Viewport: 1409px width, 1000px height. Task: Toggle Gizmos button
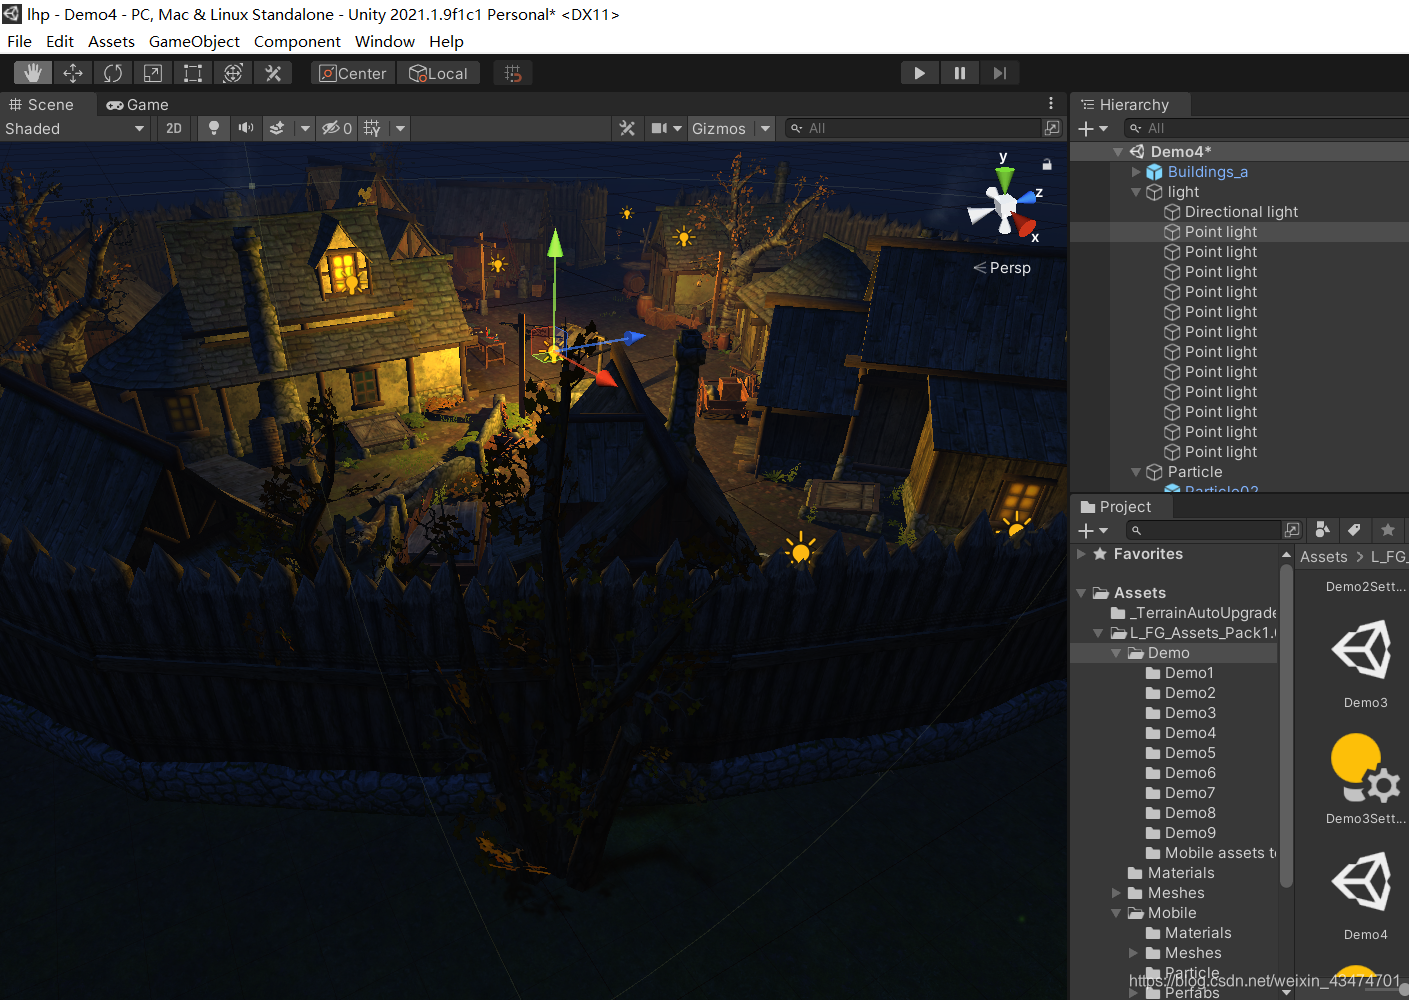[x=719, y=128]
